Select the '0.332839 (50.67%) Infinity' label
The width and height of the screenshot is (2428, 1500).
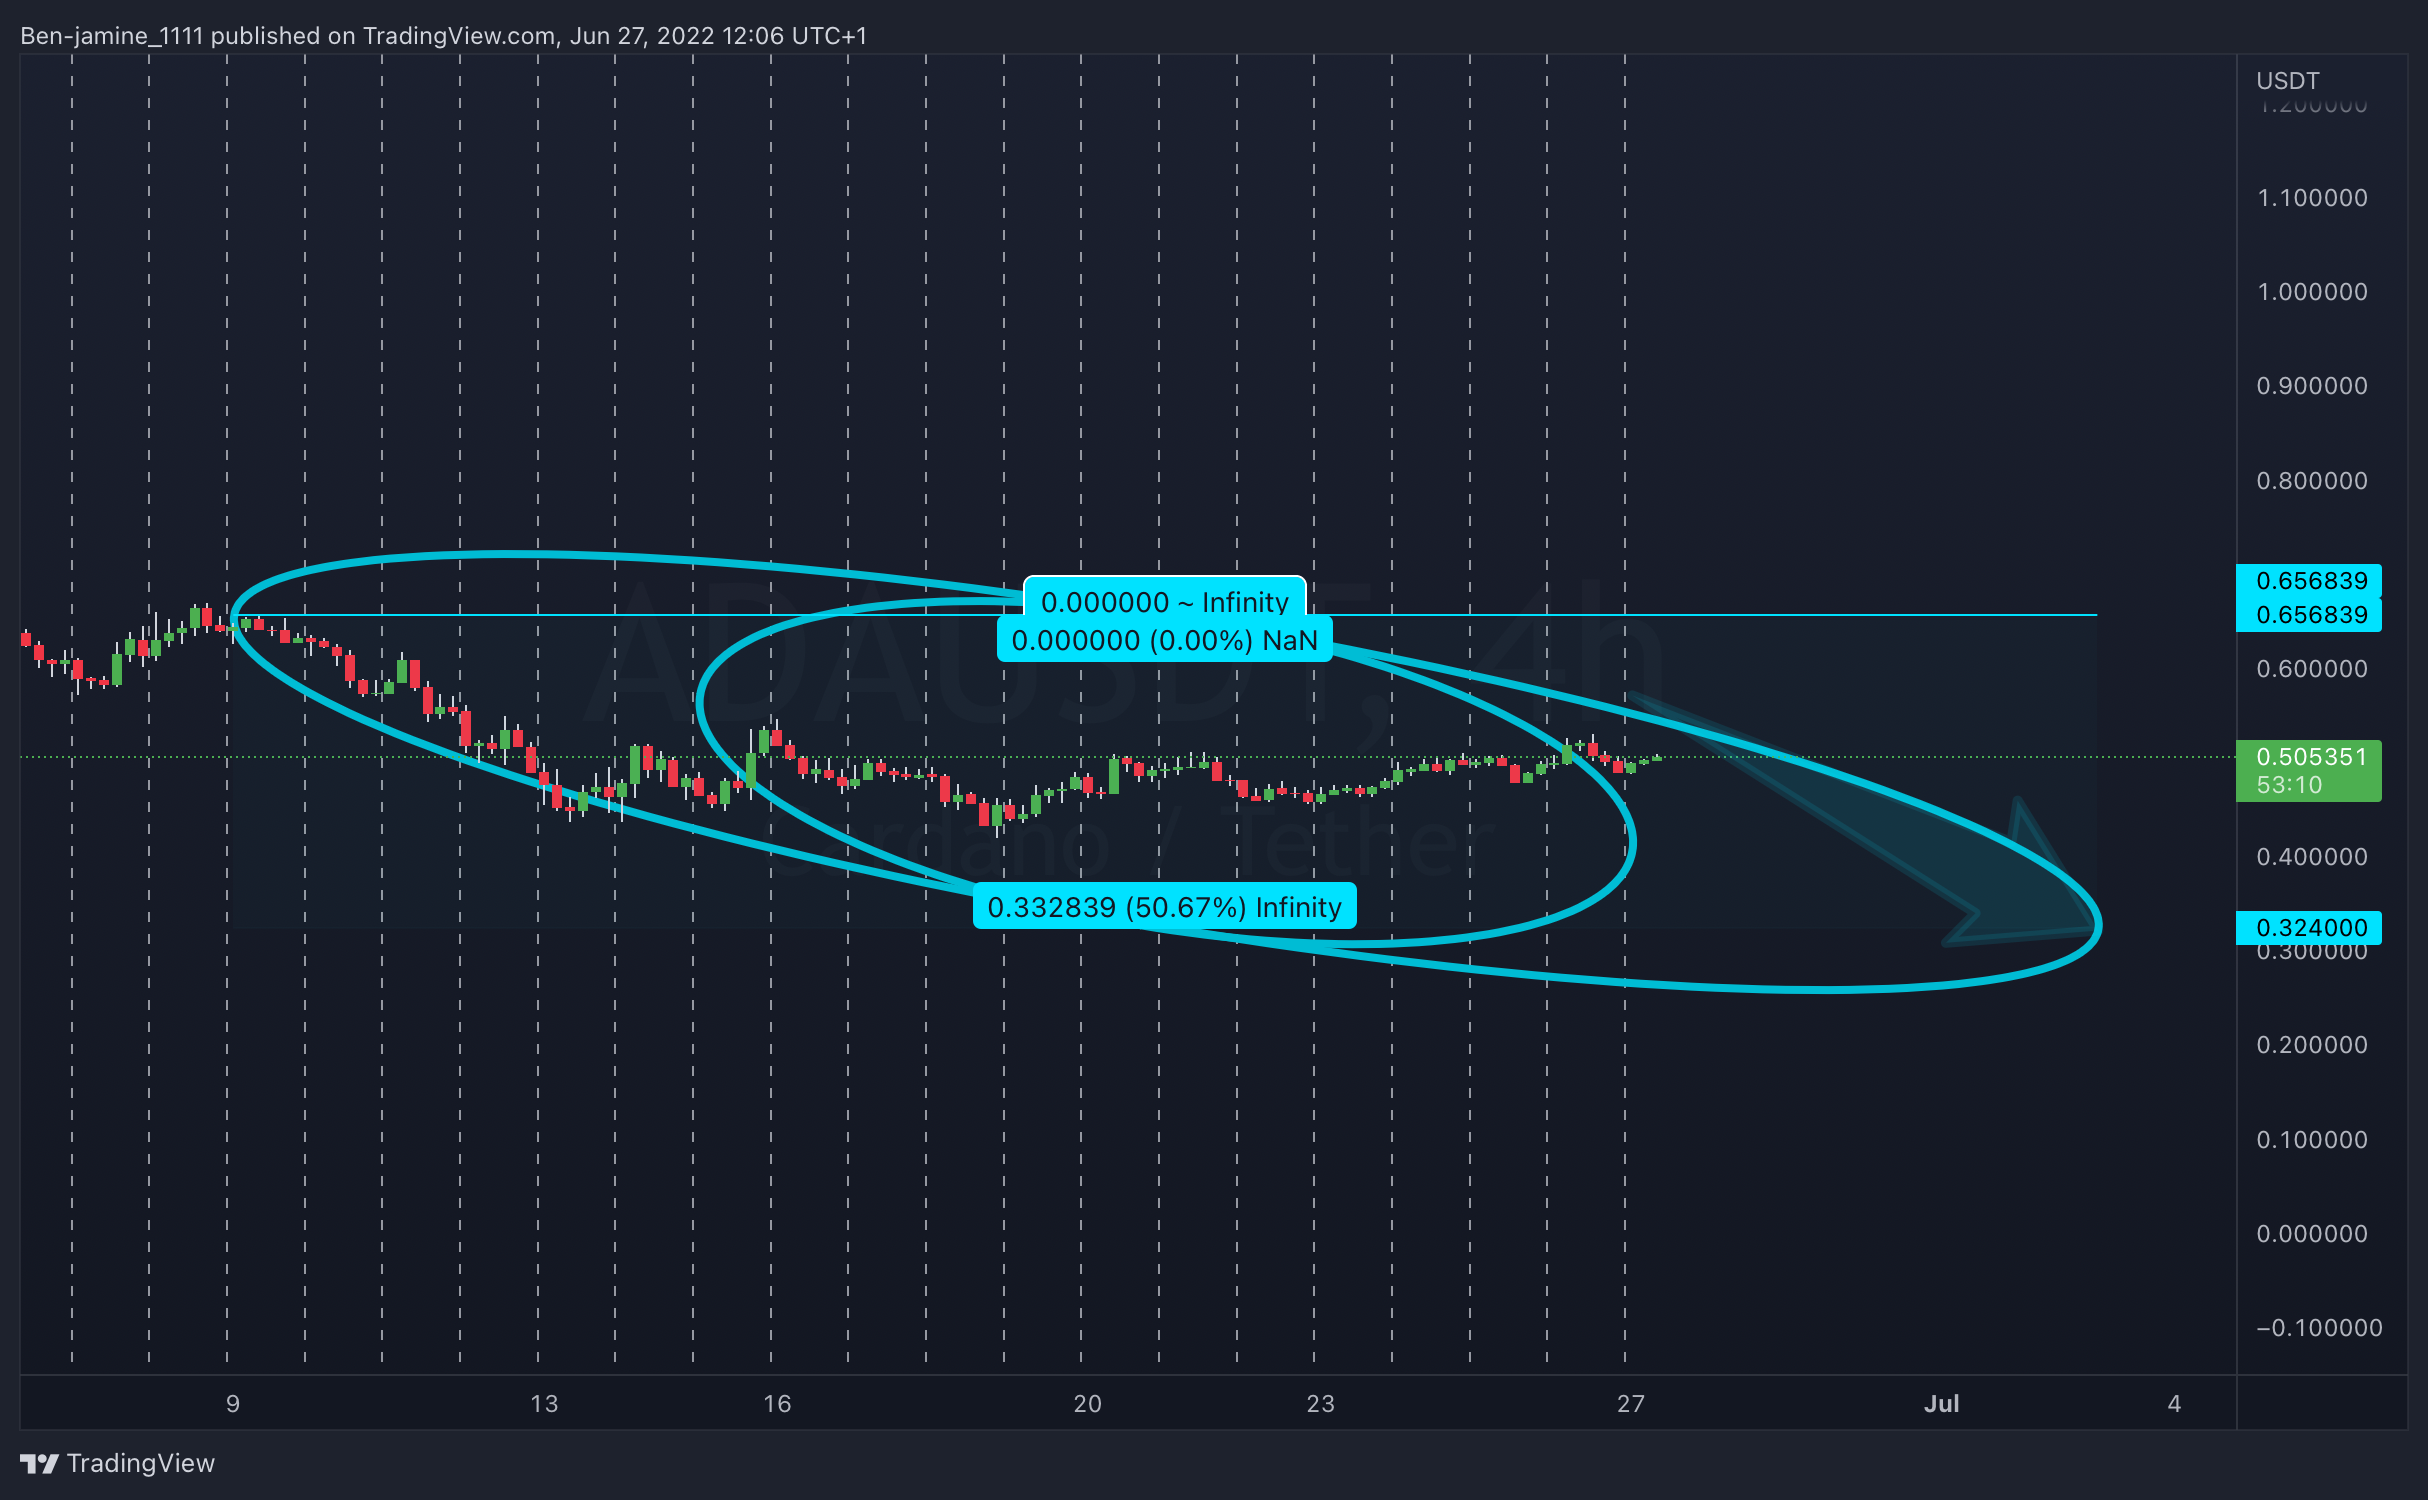coord(1165,907)
